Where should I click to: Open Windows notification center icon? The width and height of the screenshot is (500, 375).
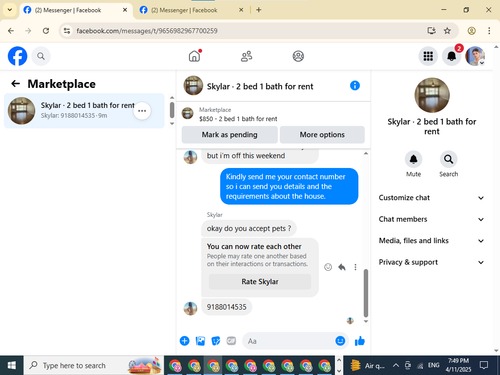[x=484, y=365]
